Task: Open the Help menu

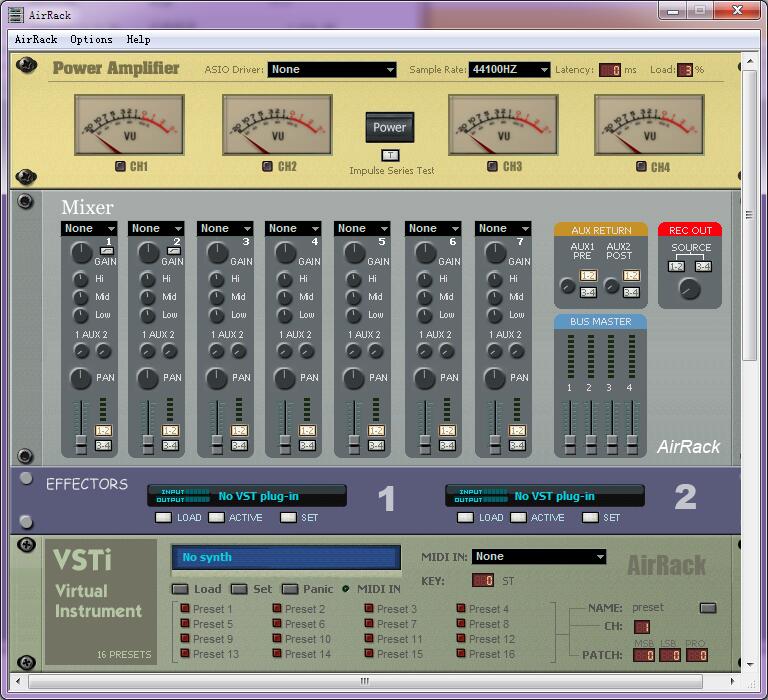Action: click(138, 40)
